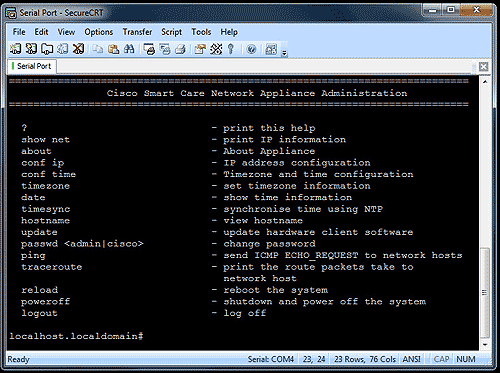This screenshot has width=500, height=373.
Task: Click cursor position '23, 24' in status bar
Action: (x=314, y=359)
